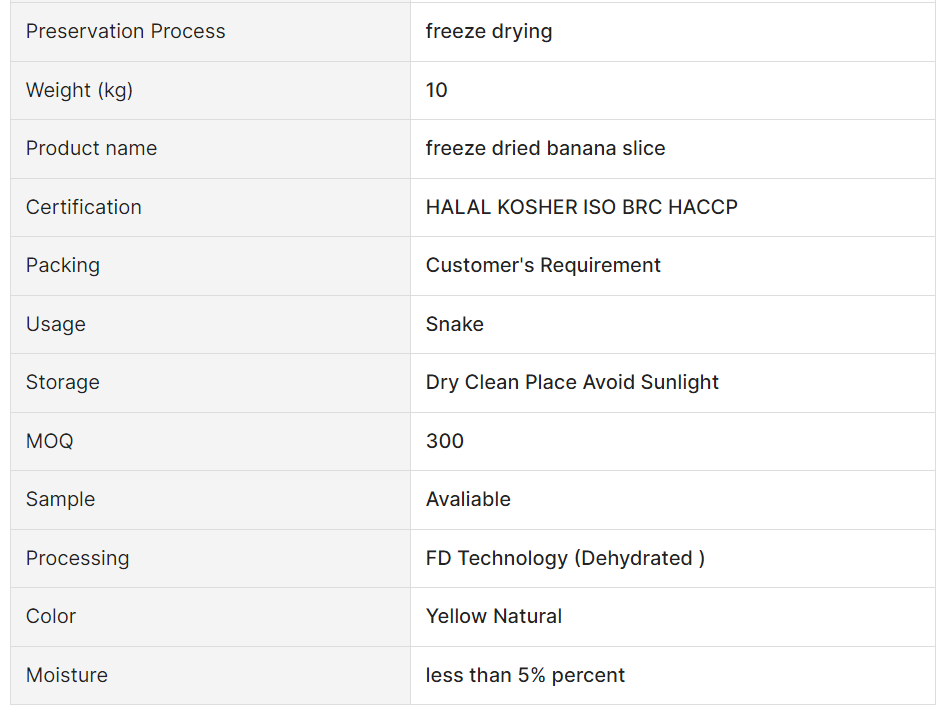945x710 pixels.
Task: Select the 'Avaliable' sample value
Action: point(468,500)
